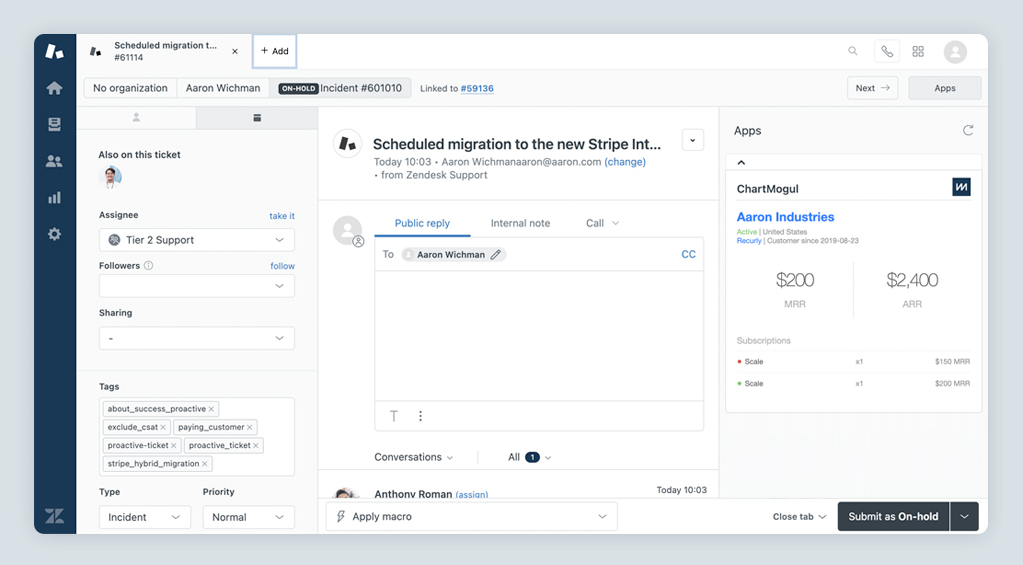Edit recipient with the pencil icon
The width and height of the screenshot is (1023, 565).
(x=496, y=254)
